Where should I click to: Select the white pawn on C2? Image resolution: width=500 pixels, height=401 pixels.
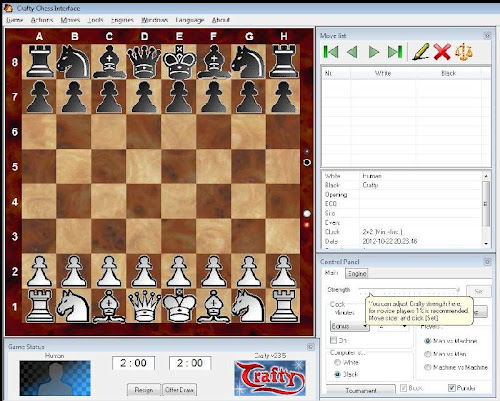(109, 271)
